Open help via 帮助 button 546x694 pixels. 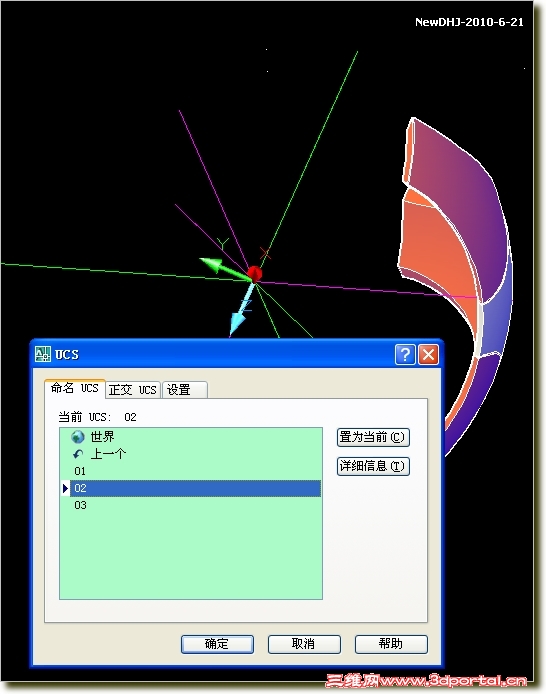(391, 644)
